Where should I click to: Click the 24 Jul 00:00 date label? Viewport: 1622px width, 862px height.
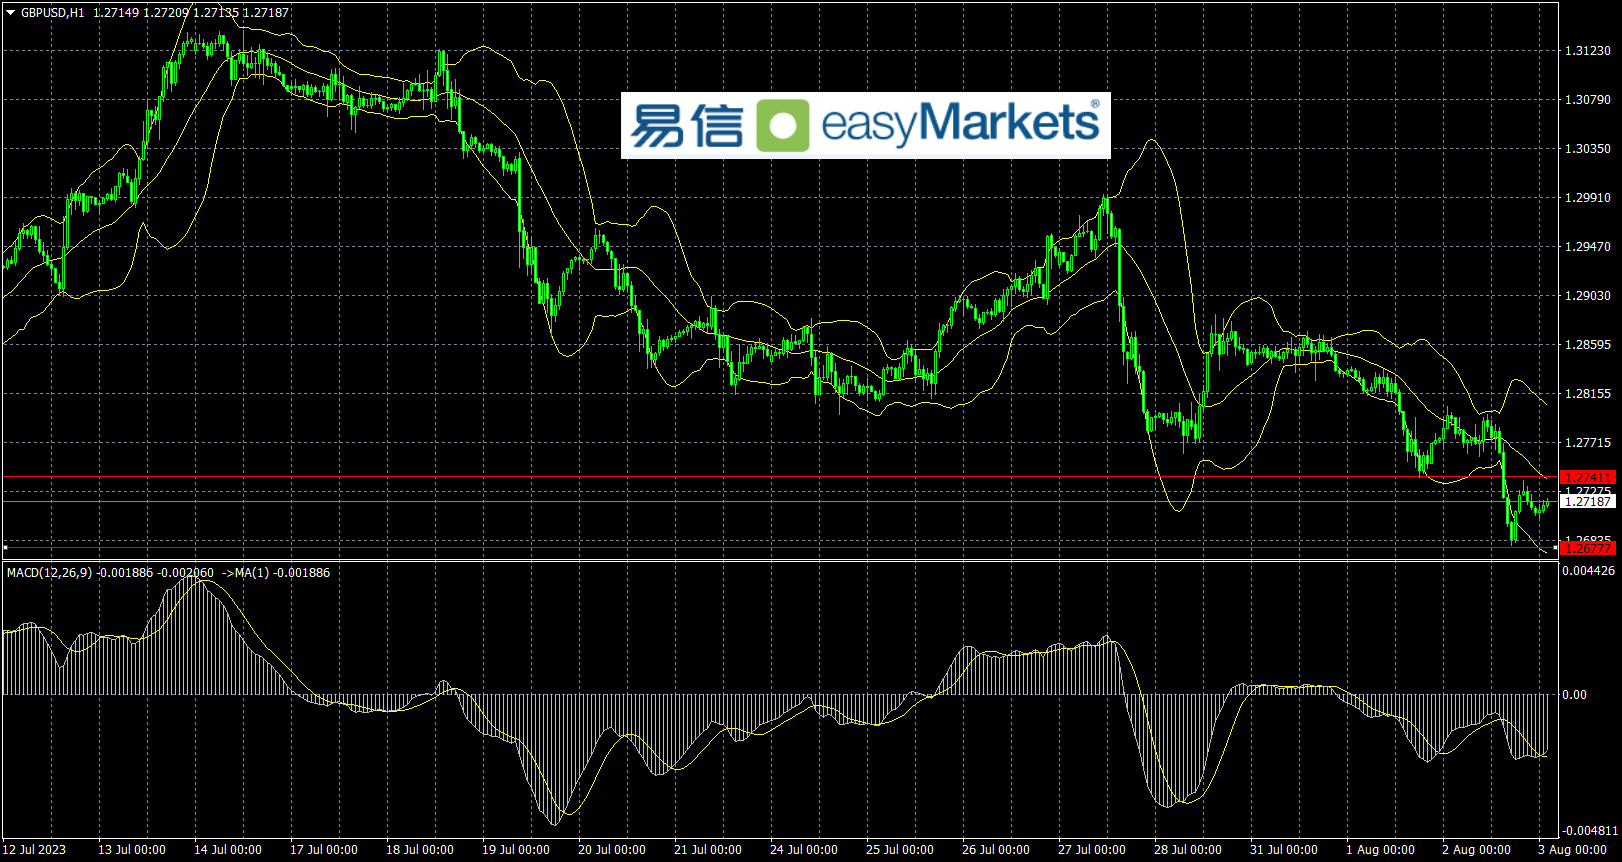point(804,850)
